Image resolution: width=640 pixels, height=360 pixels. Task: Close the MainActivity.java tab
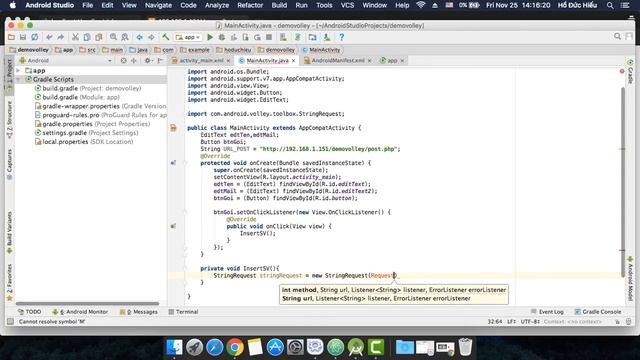(293, 60)
